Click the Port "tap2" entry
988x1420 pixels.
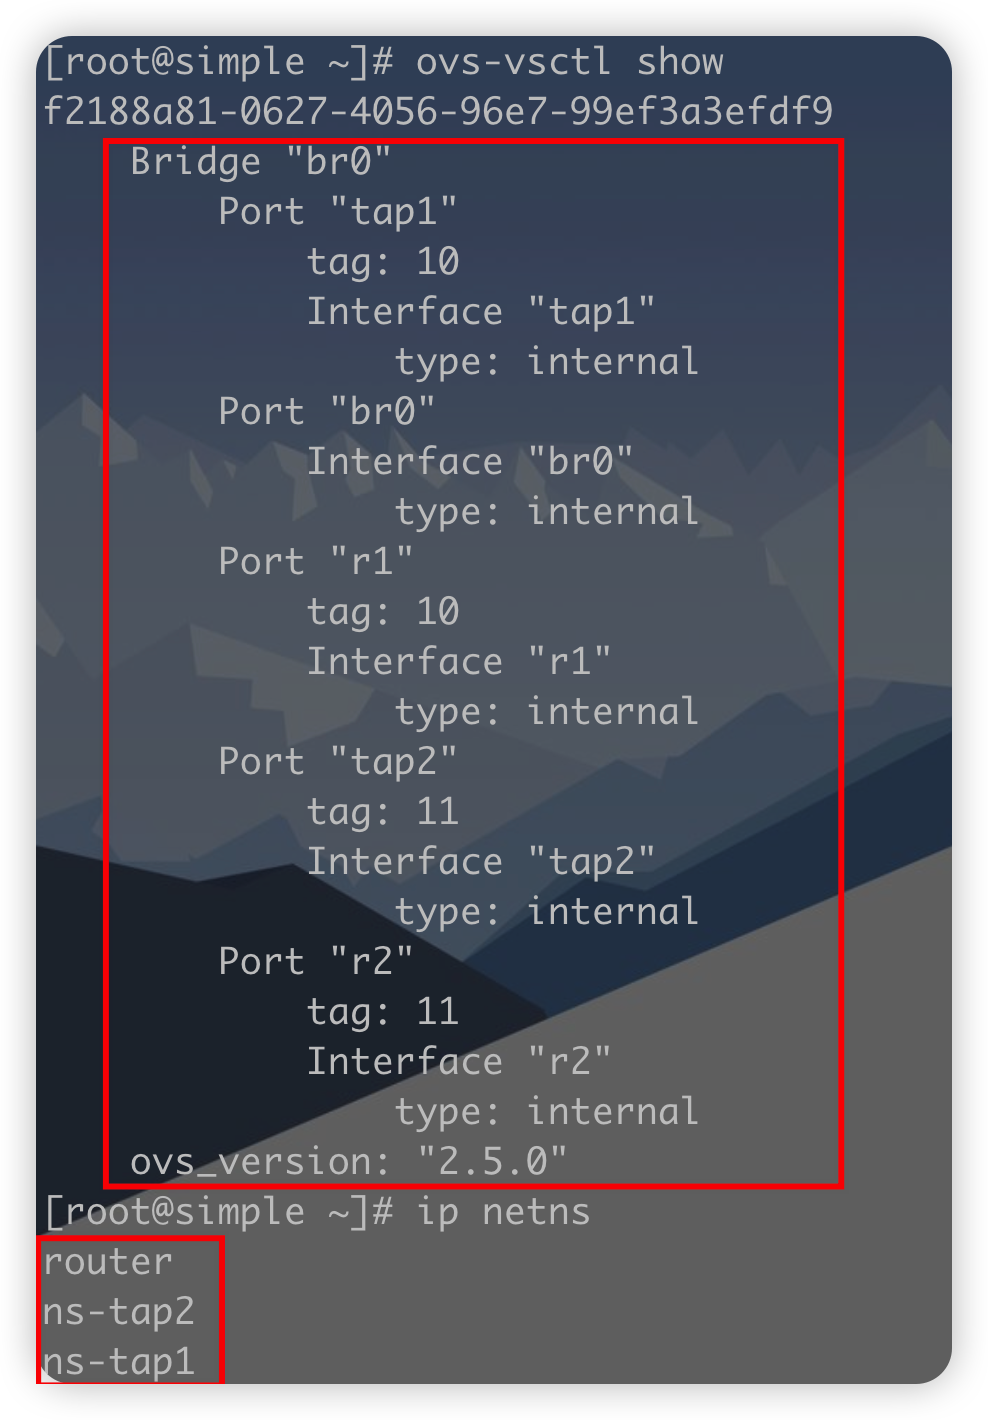click(x=337, y=761)
